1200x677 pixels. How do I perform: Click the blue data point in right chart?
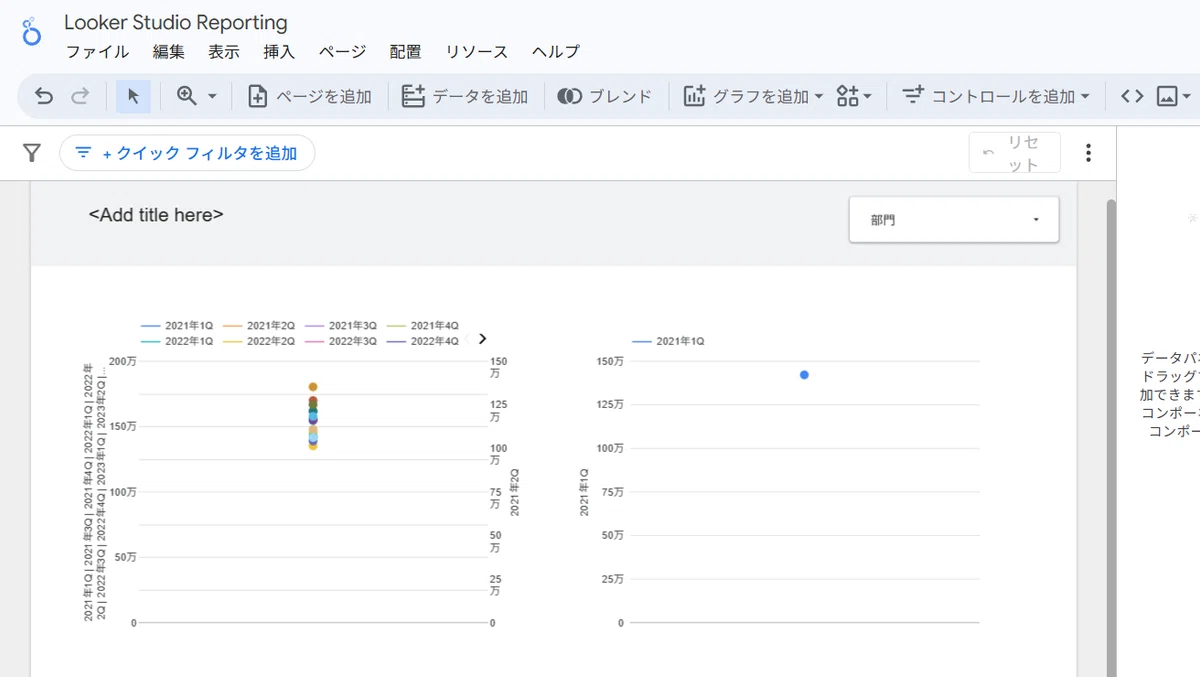pos(804,375)
